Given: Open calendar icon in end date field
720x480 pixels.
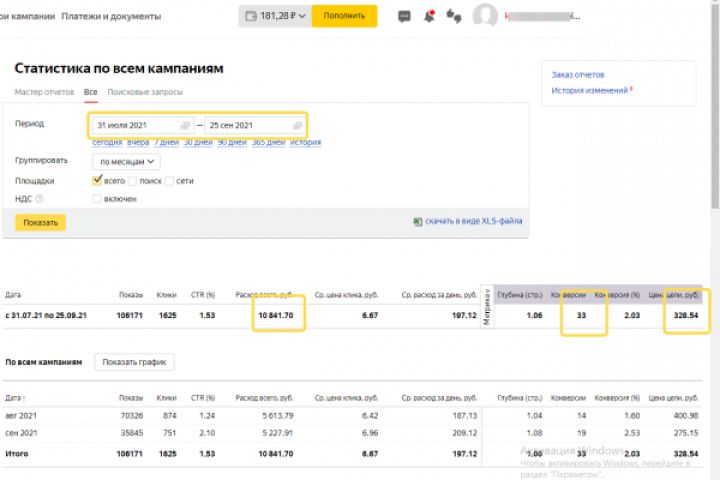Looking at the screenshot, I should tap(297, 126).
